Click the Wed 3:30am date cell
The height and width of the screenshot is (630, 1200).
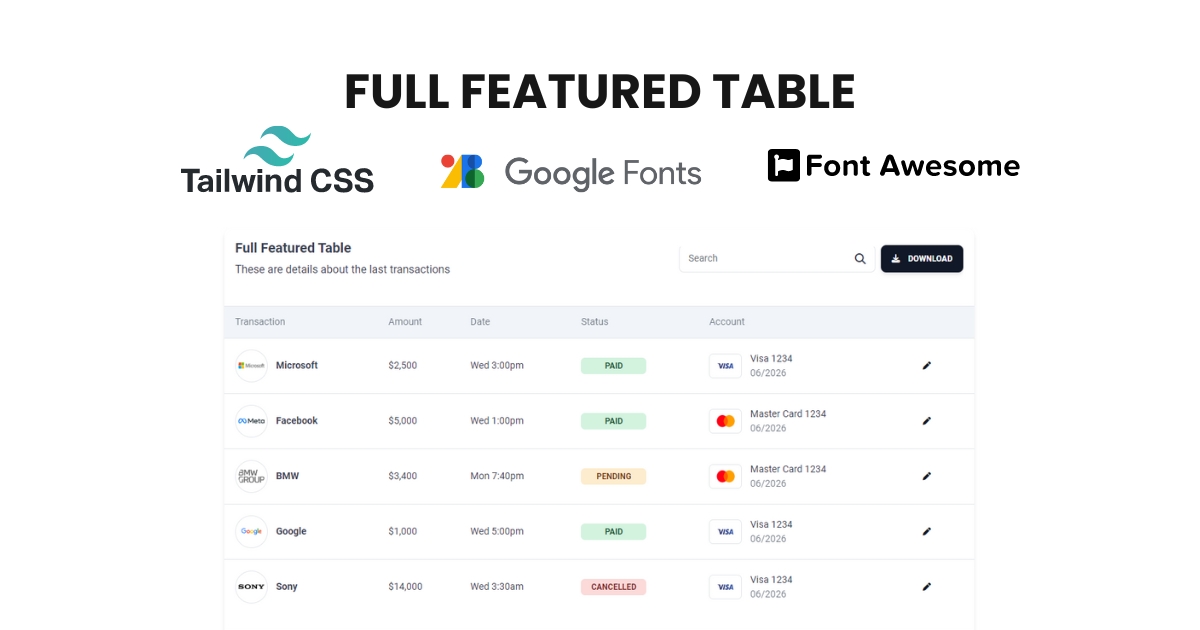coord(497,587)
